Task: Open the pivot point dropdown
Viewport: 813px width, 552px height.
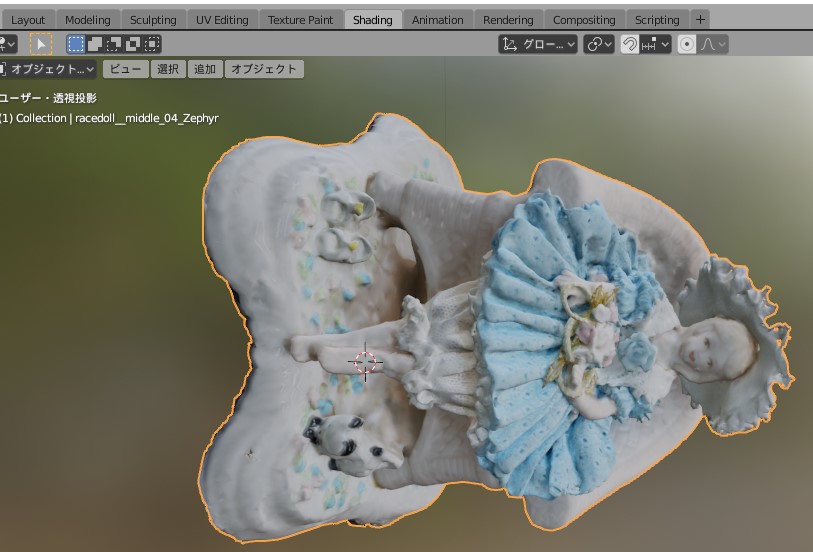Action: click(599, 44)
